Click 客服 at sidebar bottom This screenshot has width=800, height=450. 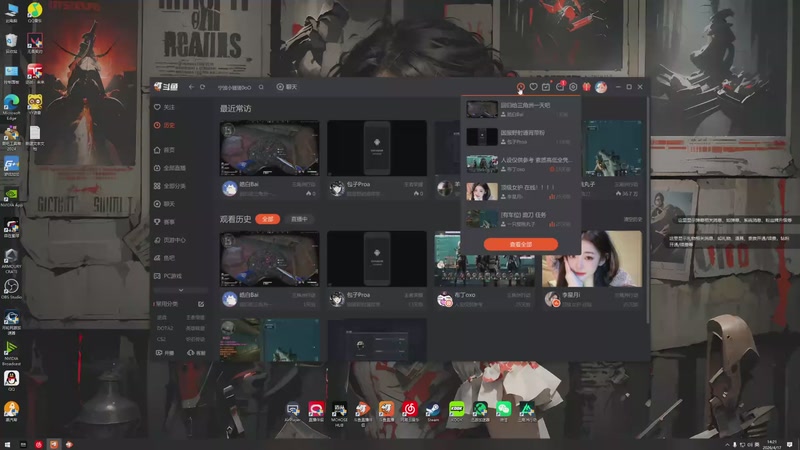(196, 353)
